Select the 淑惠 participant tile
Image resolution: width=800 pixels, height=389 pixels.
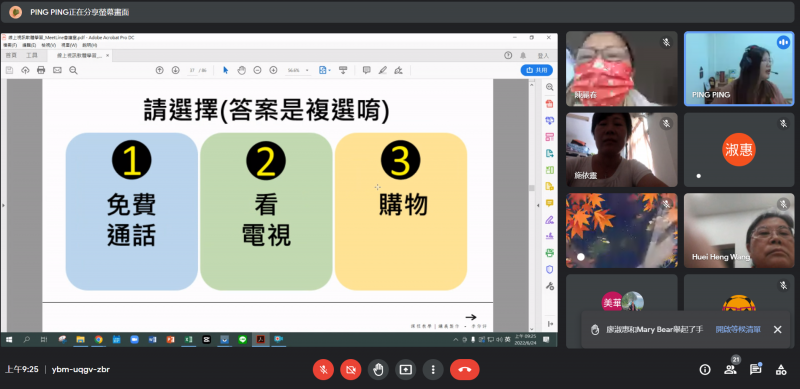point(739,150)
